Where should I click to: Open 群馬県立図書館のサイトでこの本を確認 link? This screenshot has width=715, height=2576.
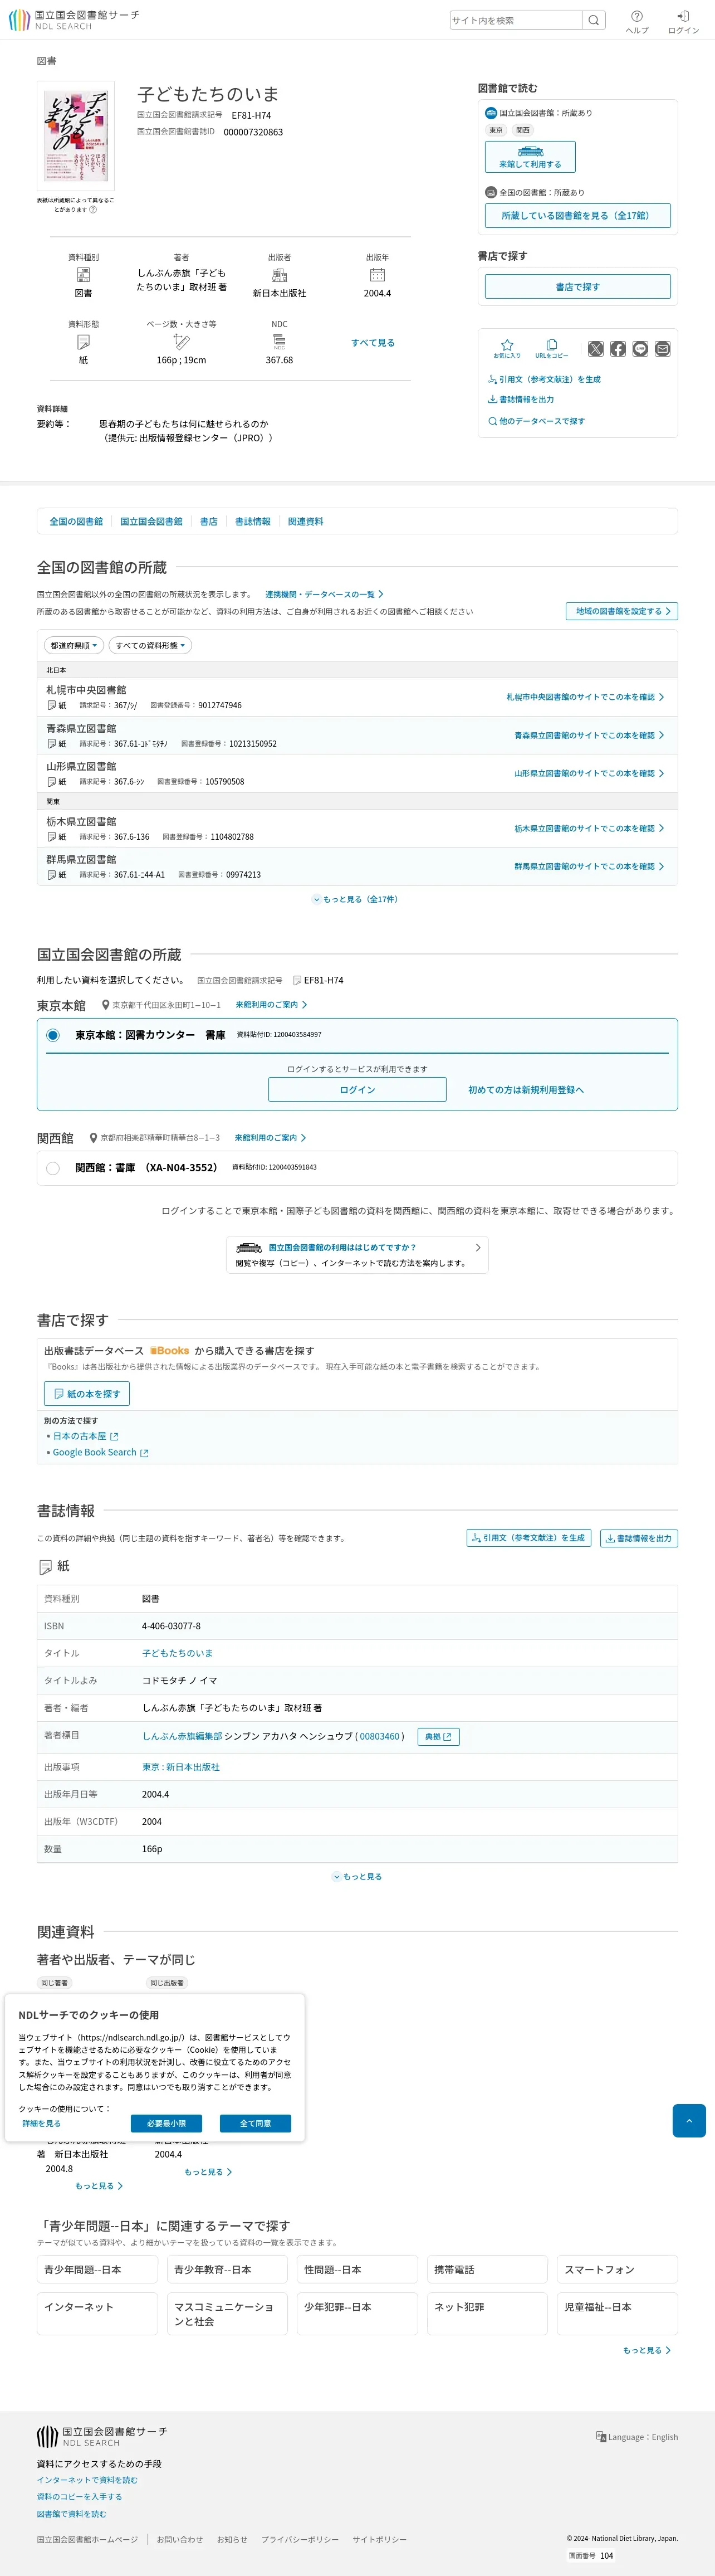click(x=589, y=866)
